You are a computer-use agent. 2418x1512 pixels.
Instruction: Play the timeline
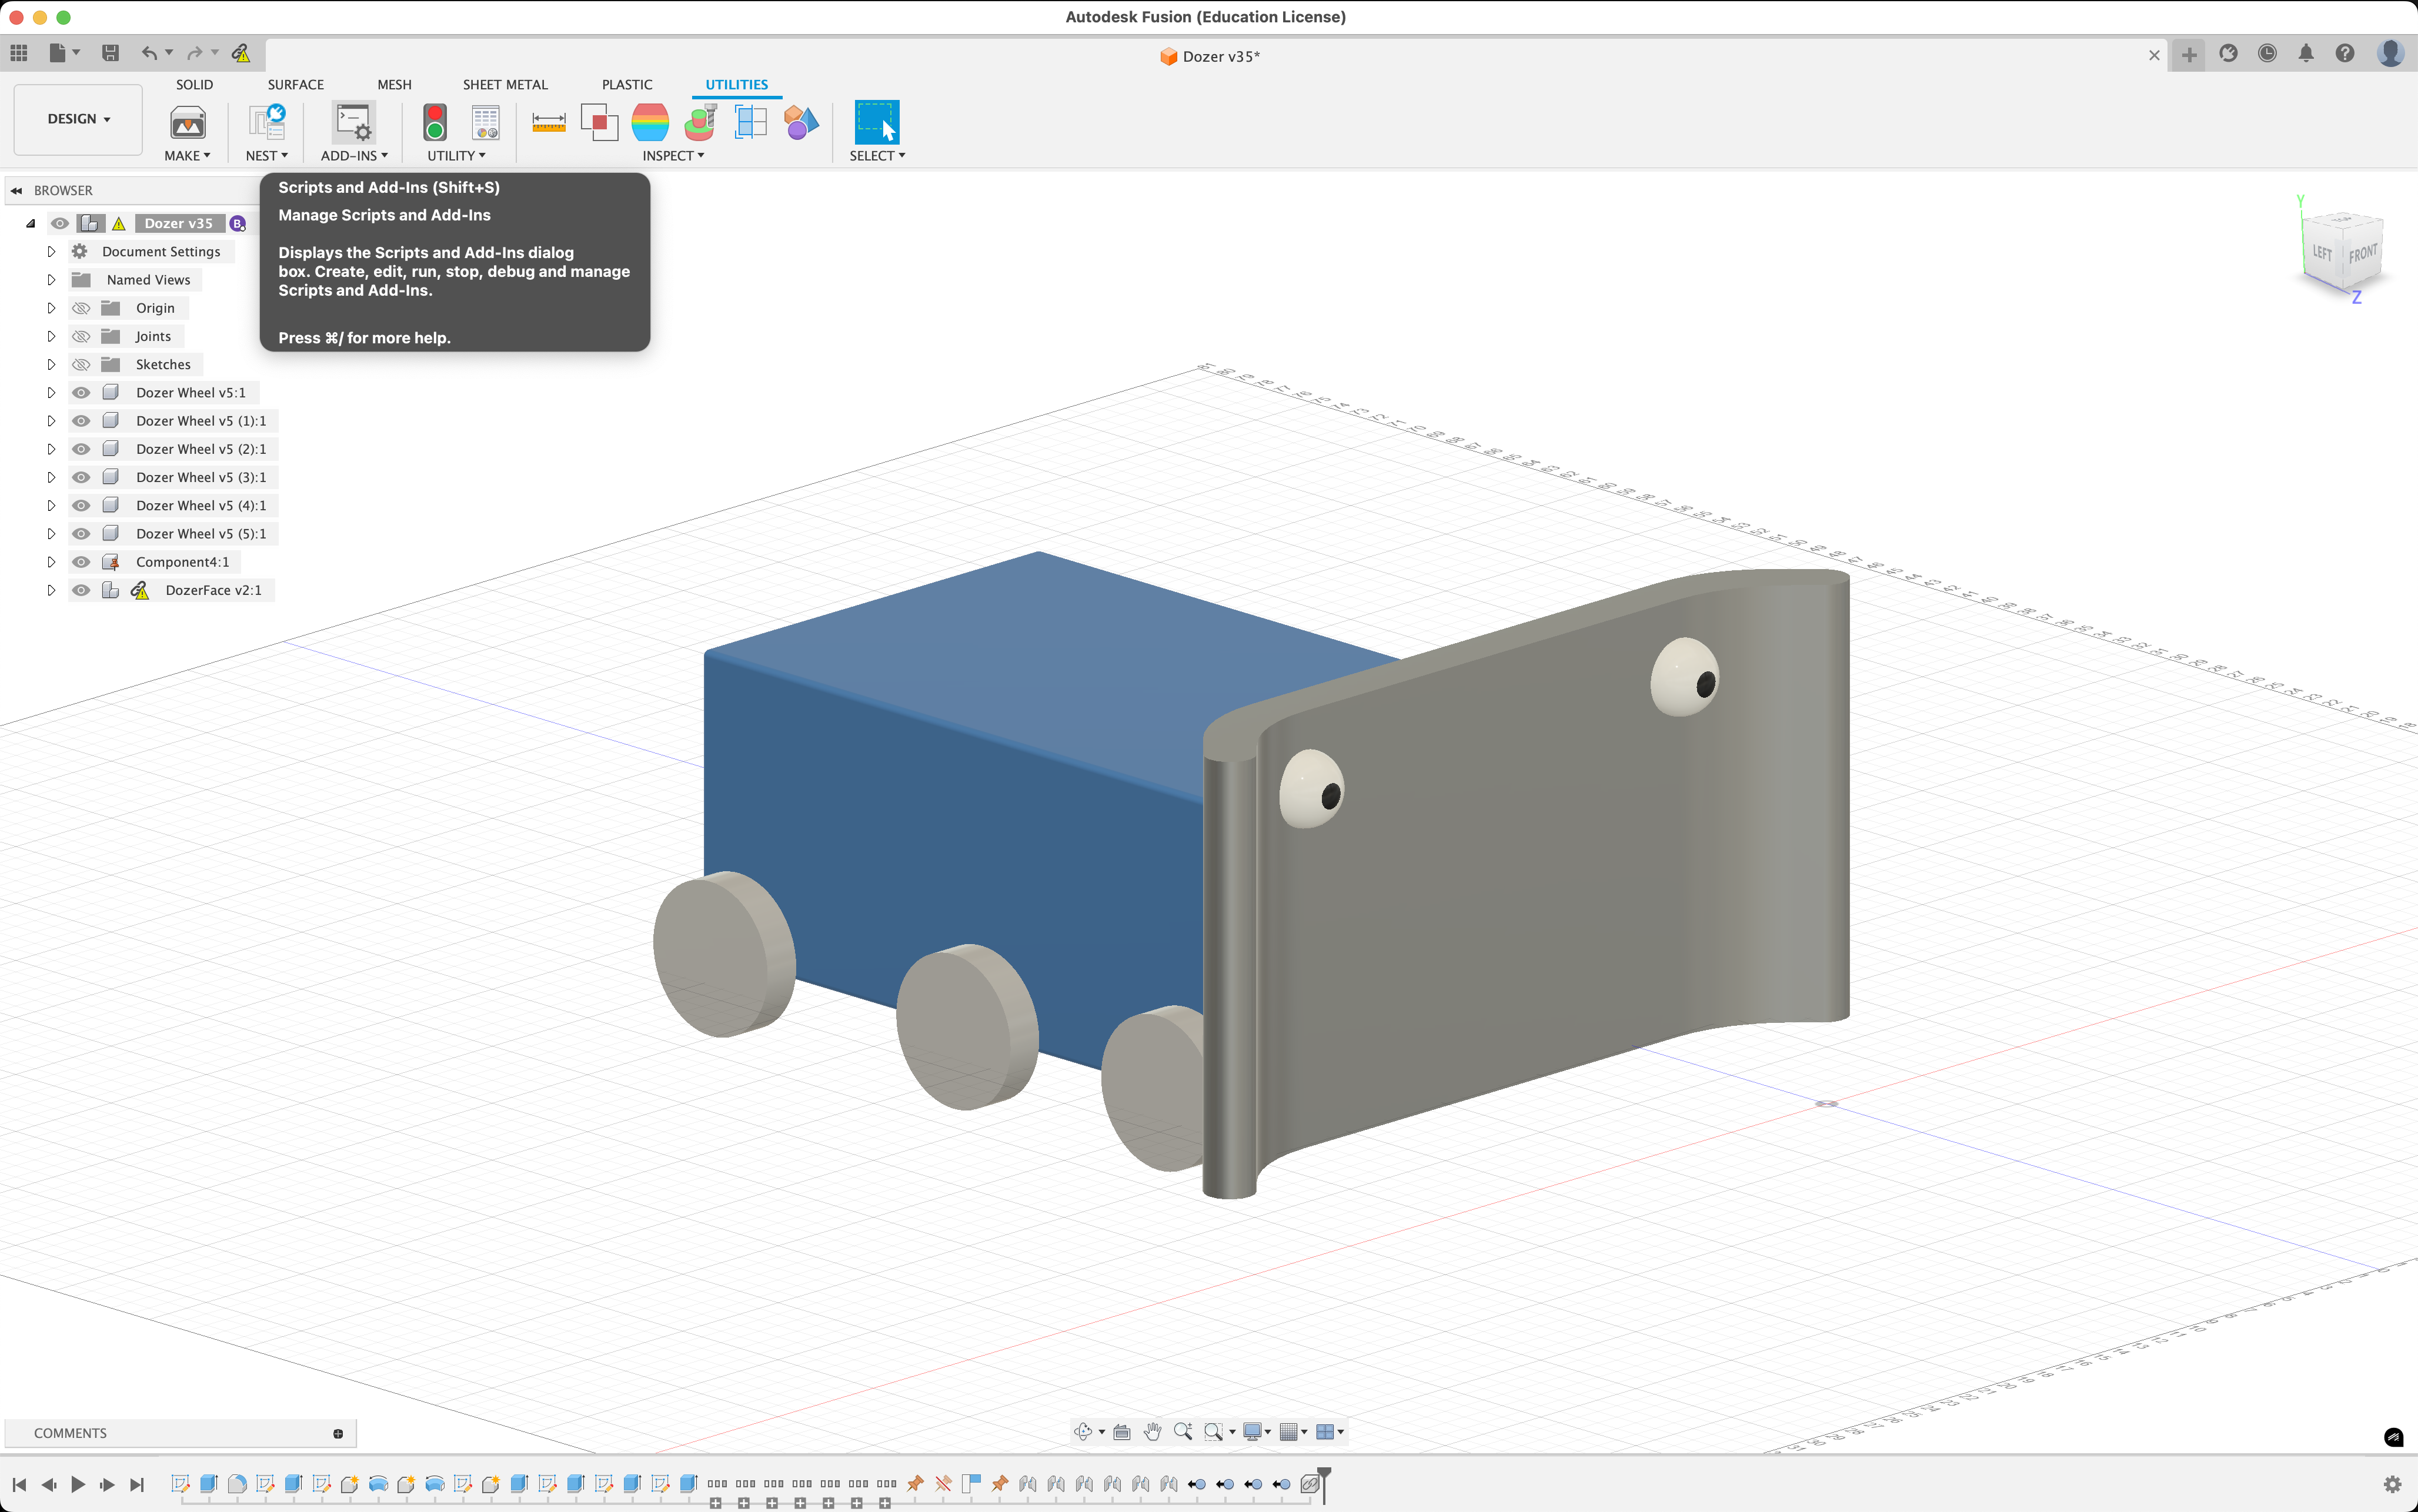(x=77, y=1485)
